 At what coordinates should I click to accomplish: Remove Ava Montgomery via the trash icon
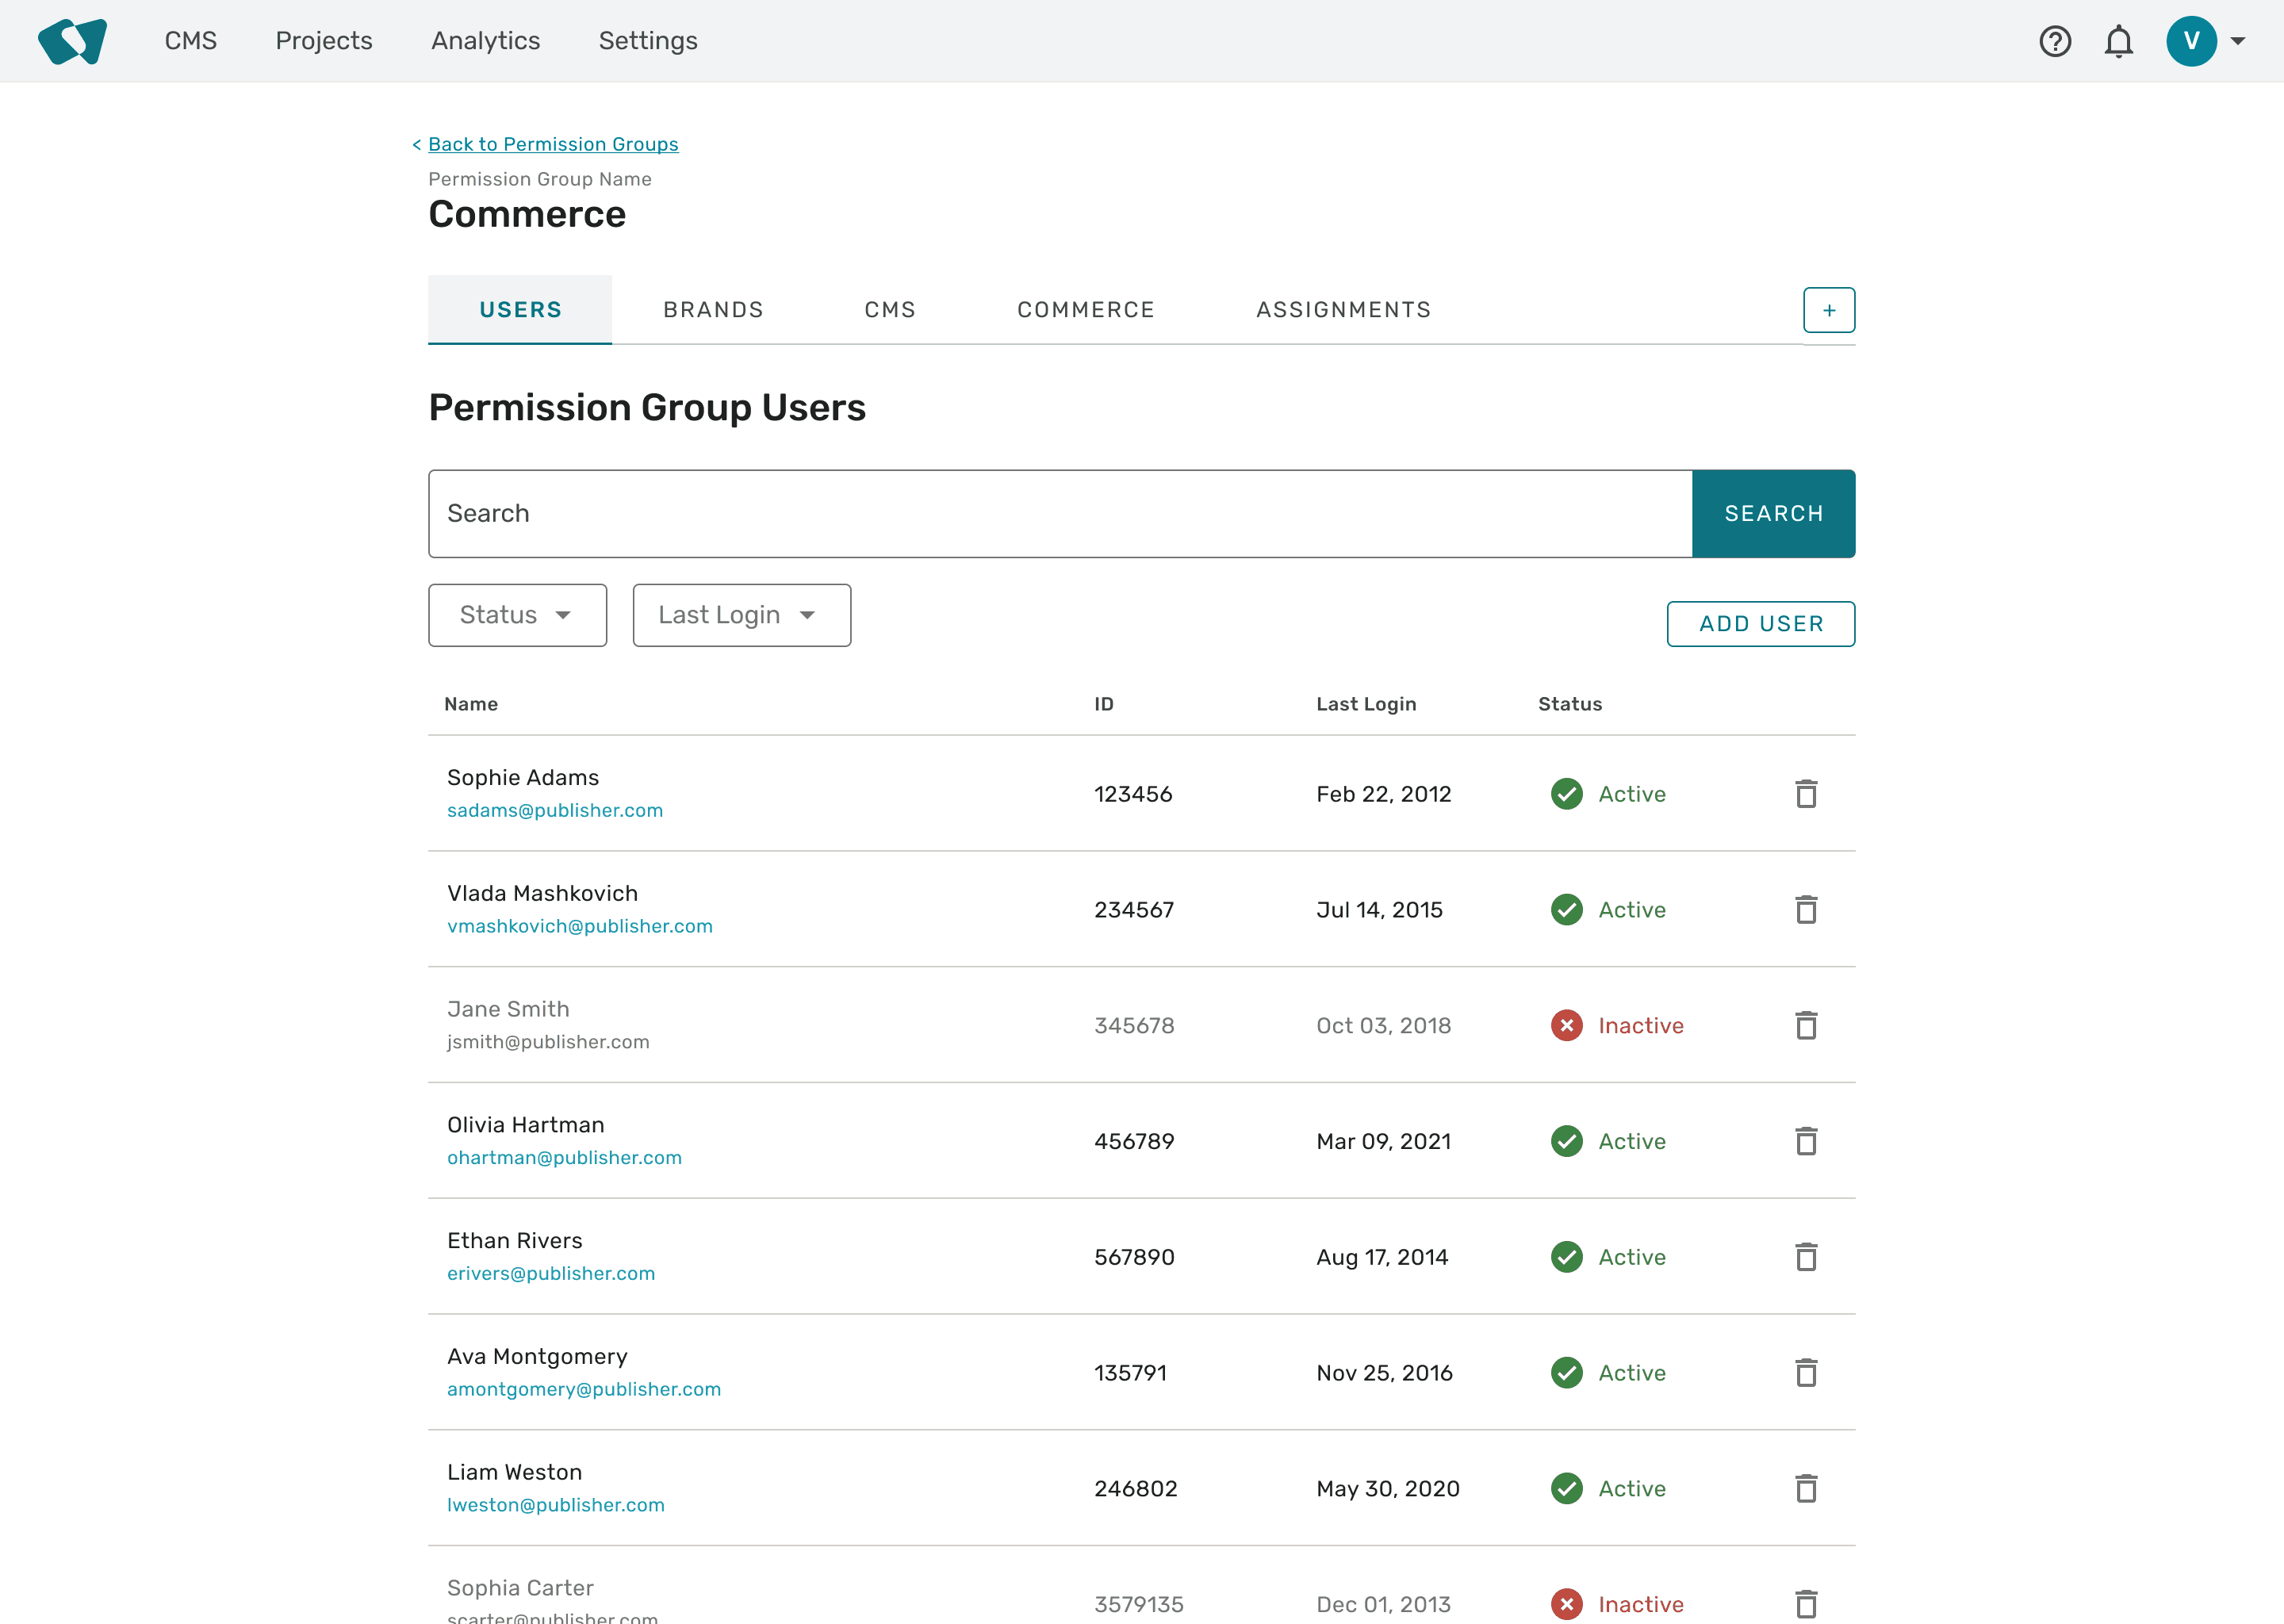1805,1372
